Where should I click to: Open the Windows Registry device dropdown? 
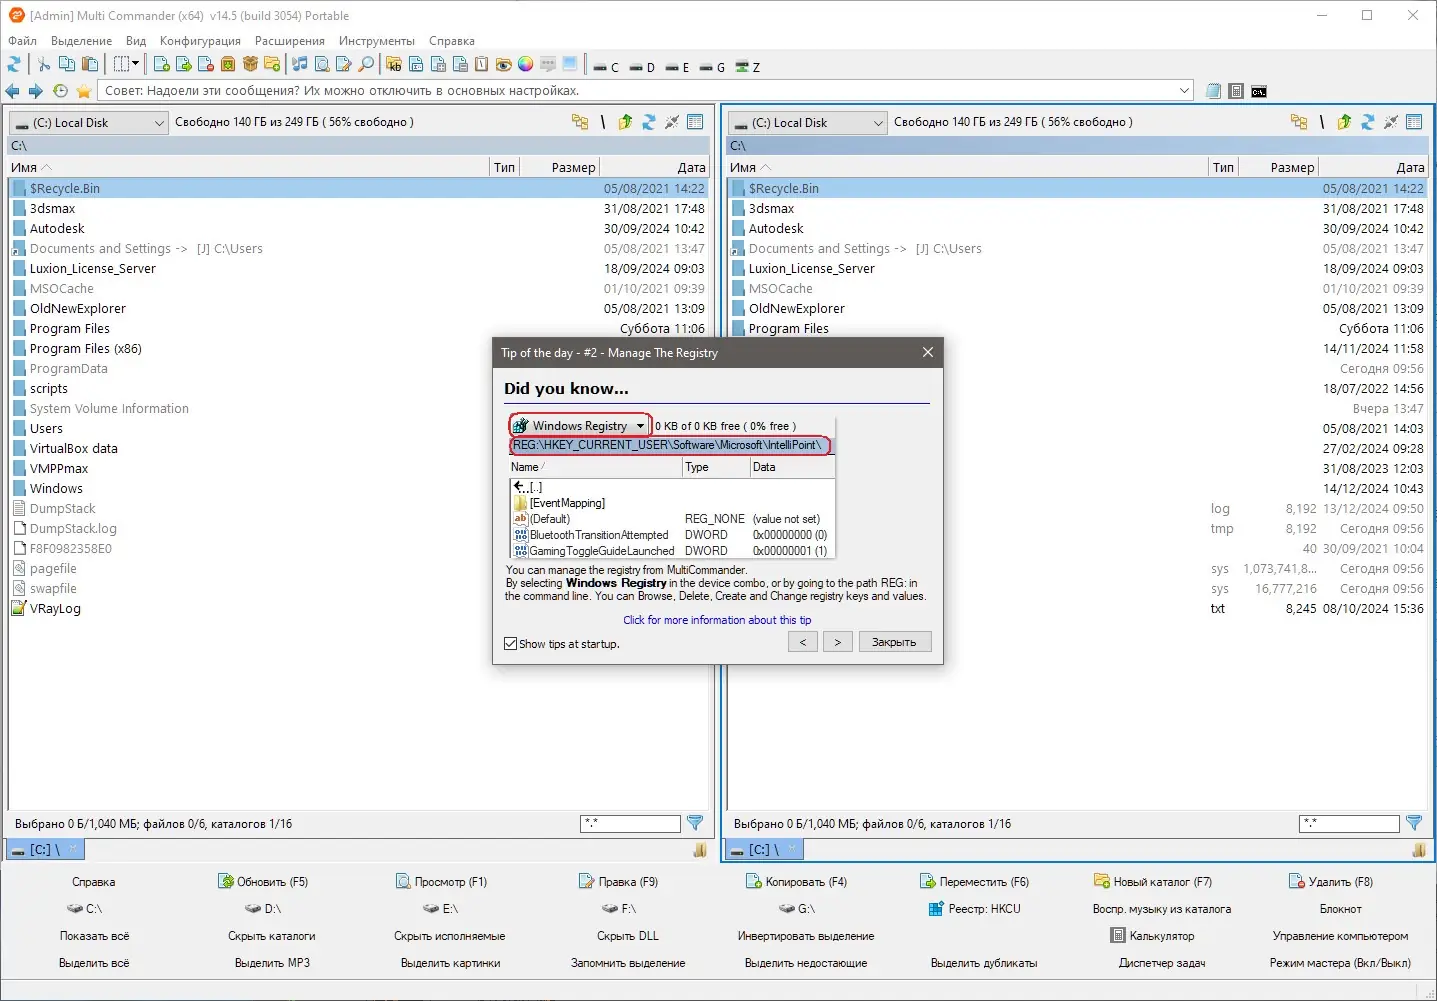pos(641,425)
